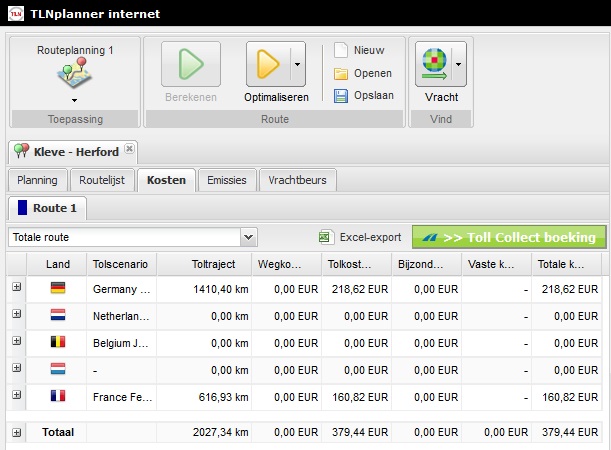This screenshot has width=611, height=450.
Task: Click the Optimaliseren play icon
Action: [x=268, y=65]
